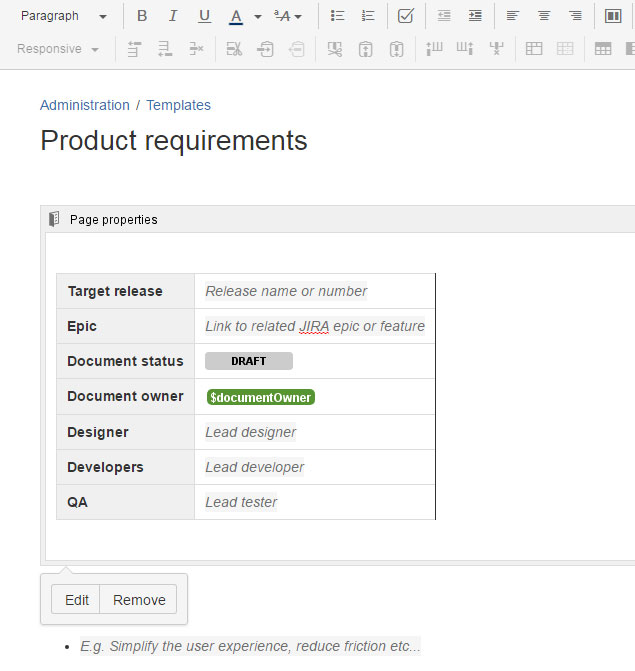The width and height of the screenshot is (635, 671).
Task: Insert a numbered list
Action: coord(368,16)
